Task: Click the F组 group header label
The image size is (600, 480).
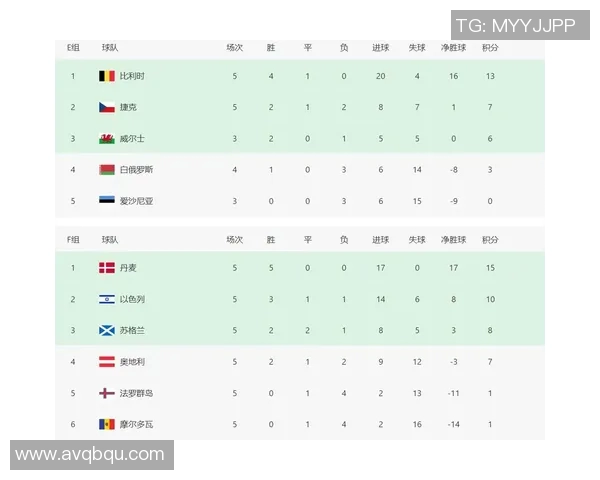Action: tap(73, 240)
